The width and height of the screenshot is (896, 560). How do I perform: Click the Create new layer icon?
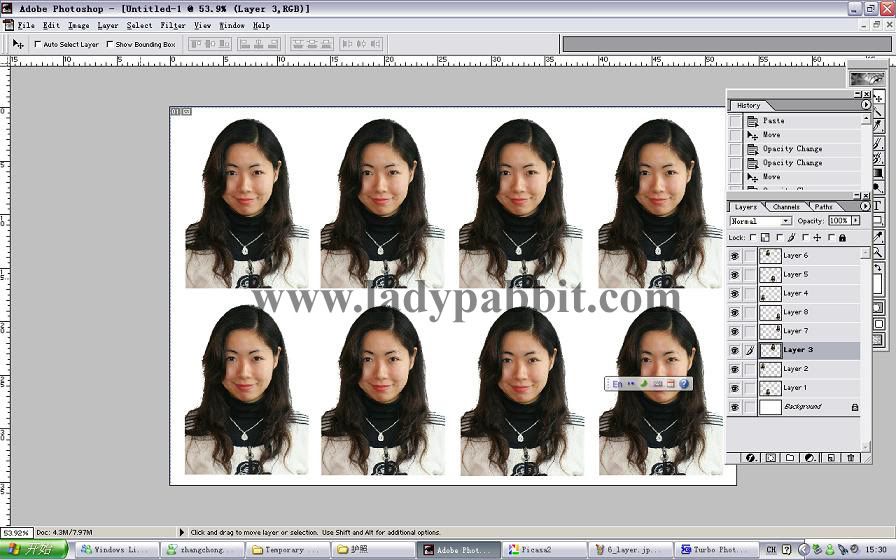[x=831, y=458]
